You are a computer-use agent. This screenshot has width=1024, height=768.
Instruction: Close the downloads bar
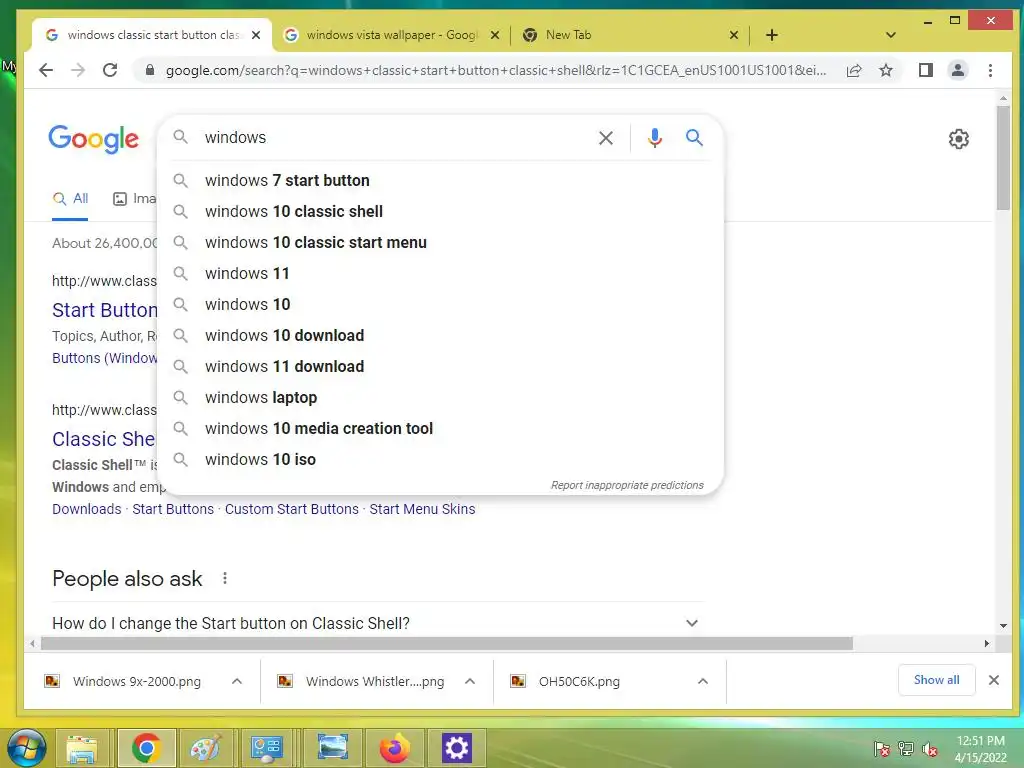coord(993,680)
